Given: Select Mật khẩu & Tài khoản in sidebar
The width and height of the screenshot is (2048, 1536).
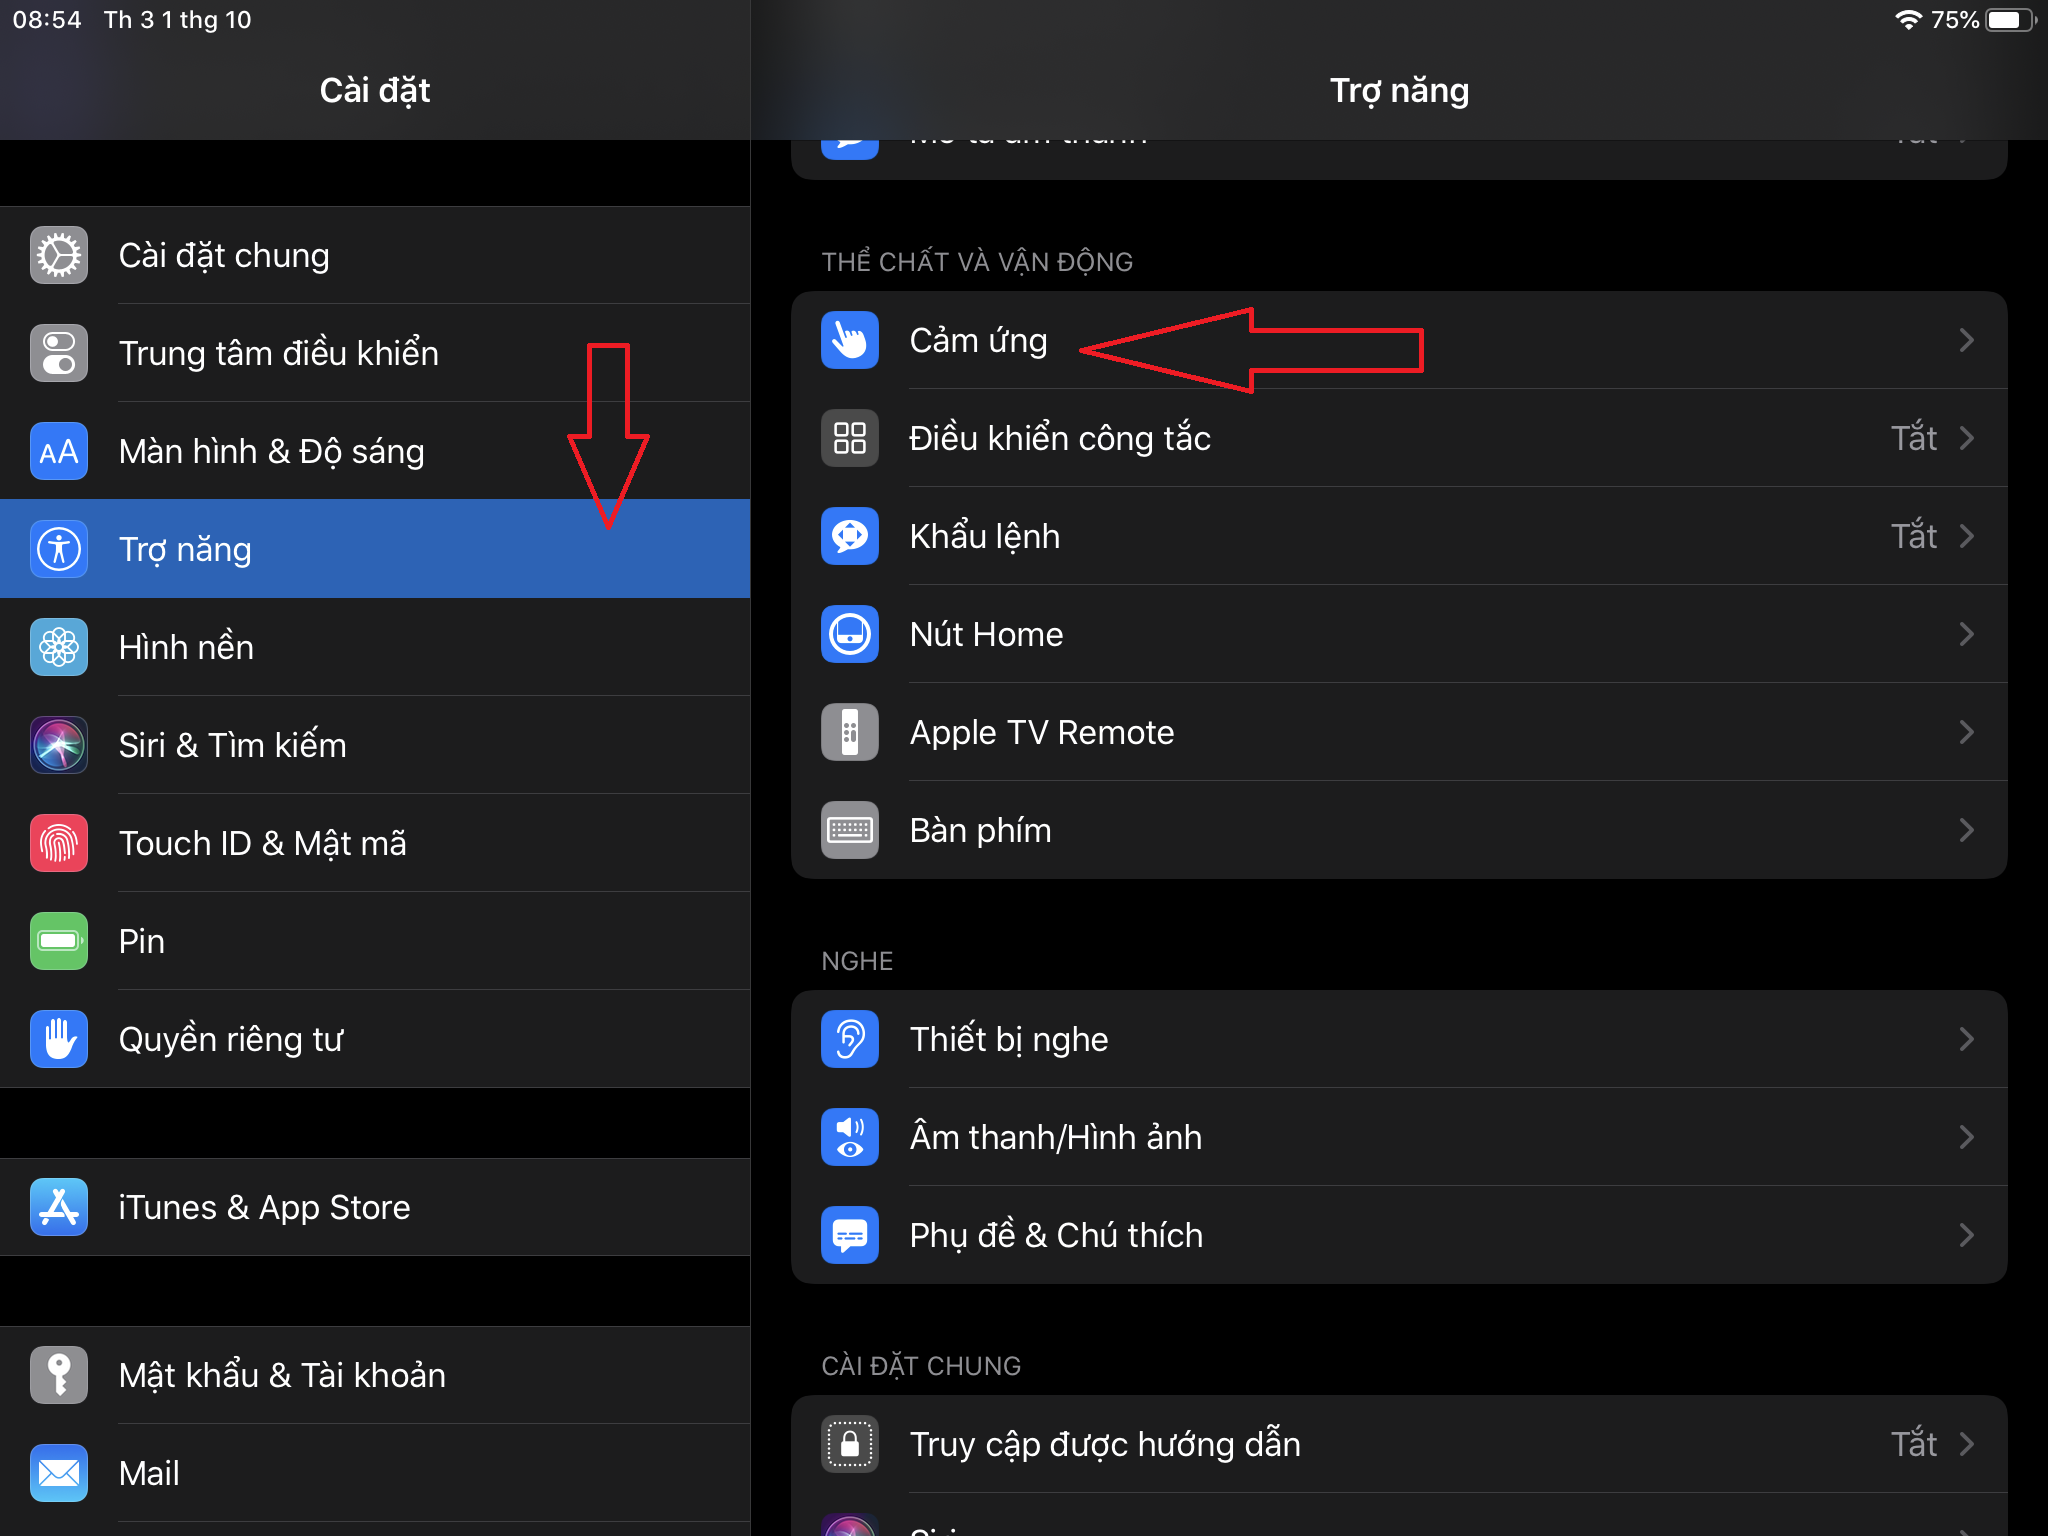Looking at the screenshot, I should pyautogui.click(x=375, y=1375).
